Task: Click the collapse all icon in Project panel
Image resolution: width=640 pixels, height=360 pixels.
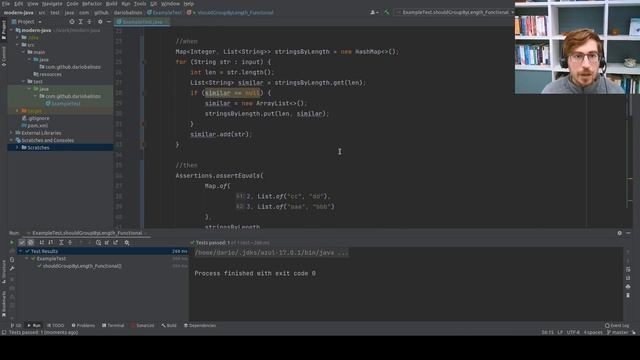Action: pos(89,22)
